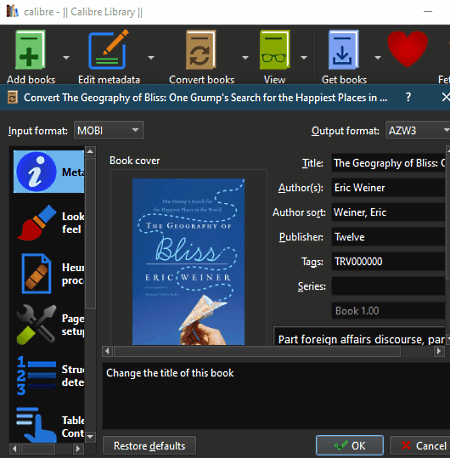
Task: Click the Tags field with TRV000000
Action: tap(388, 262)
